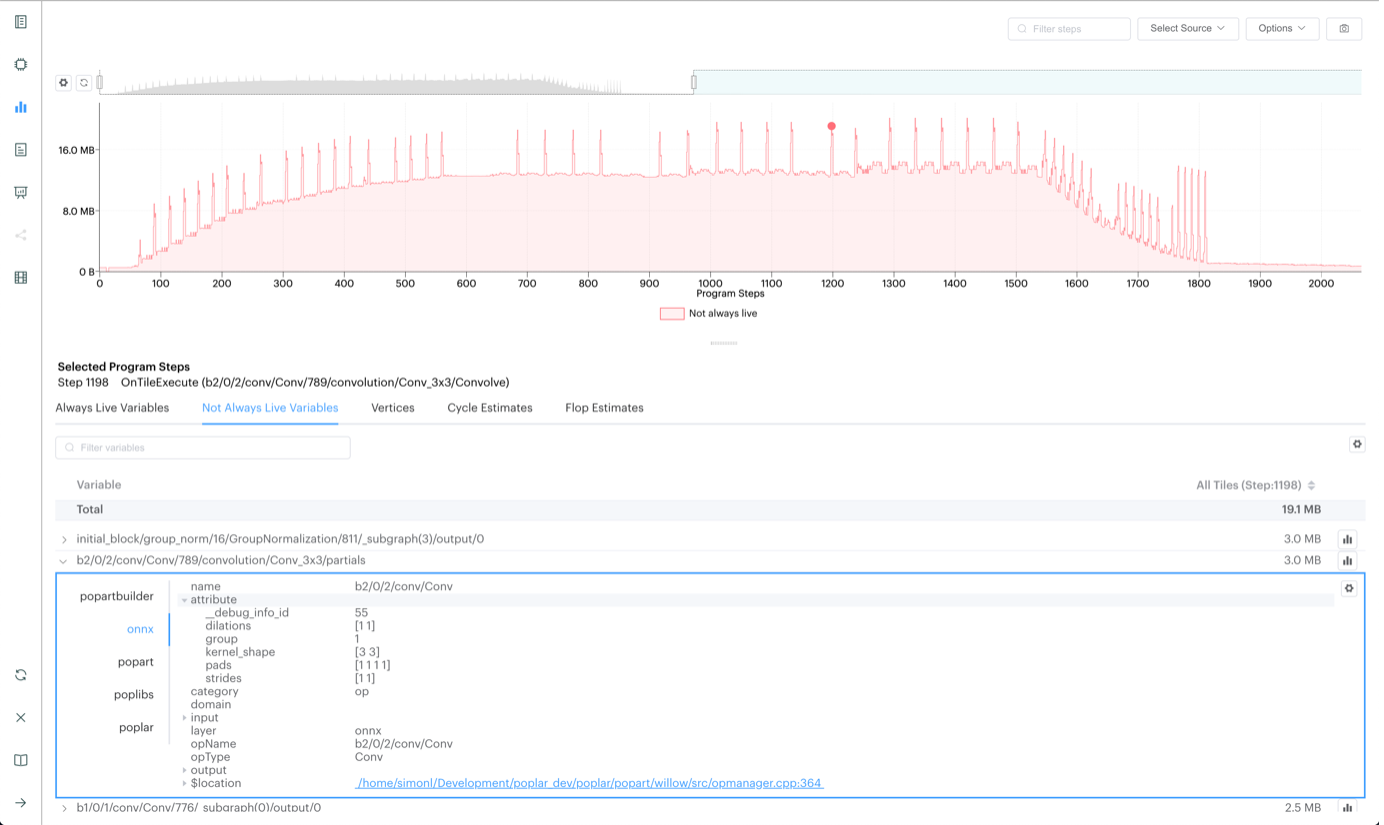The image size is (1384, 825).
Task: Open the Program Tree report
Action: (20, 148)
